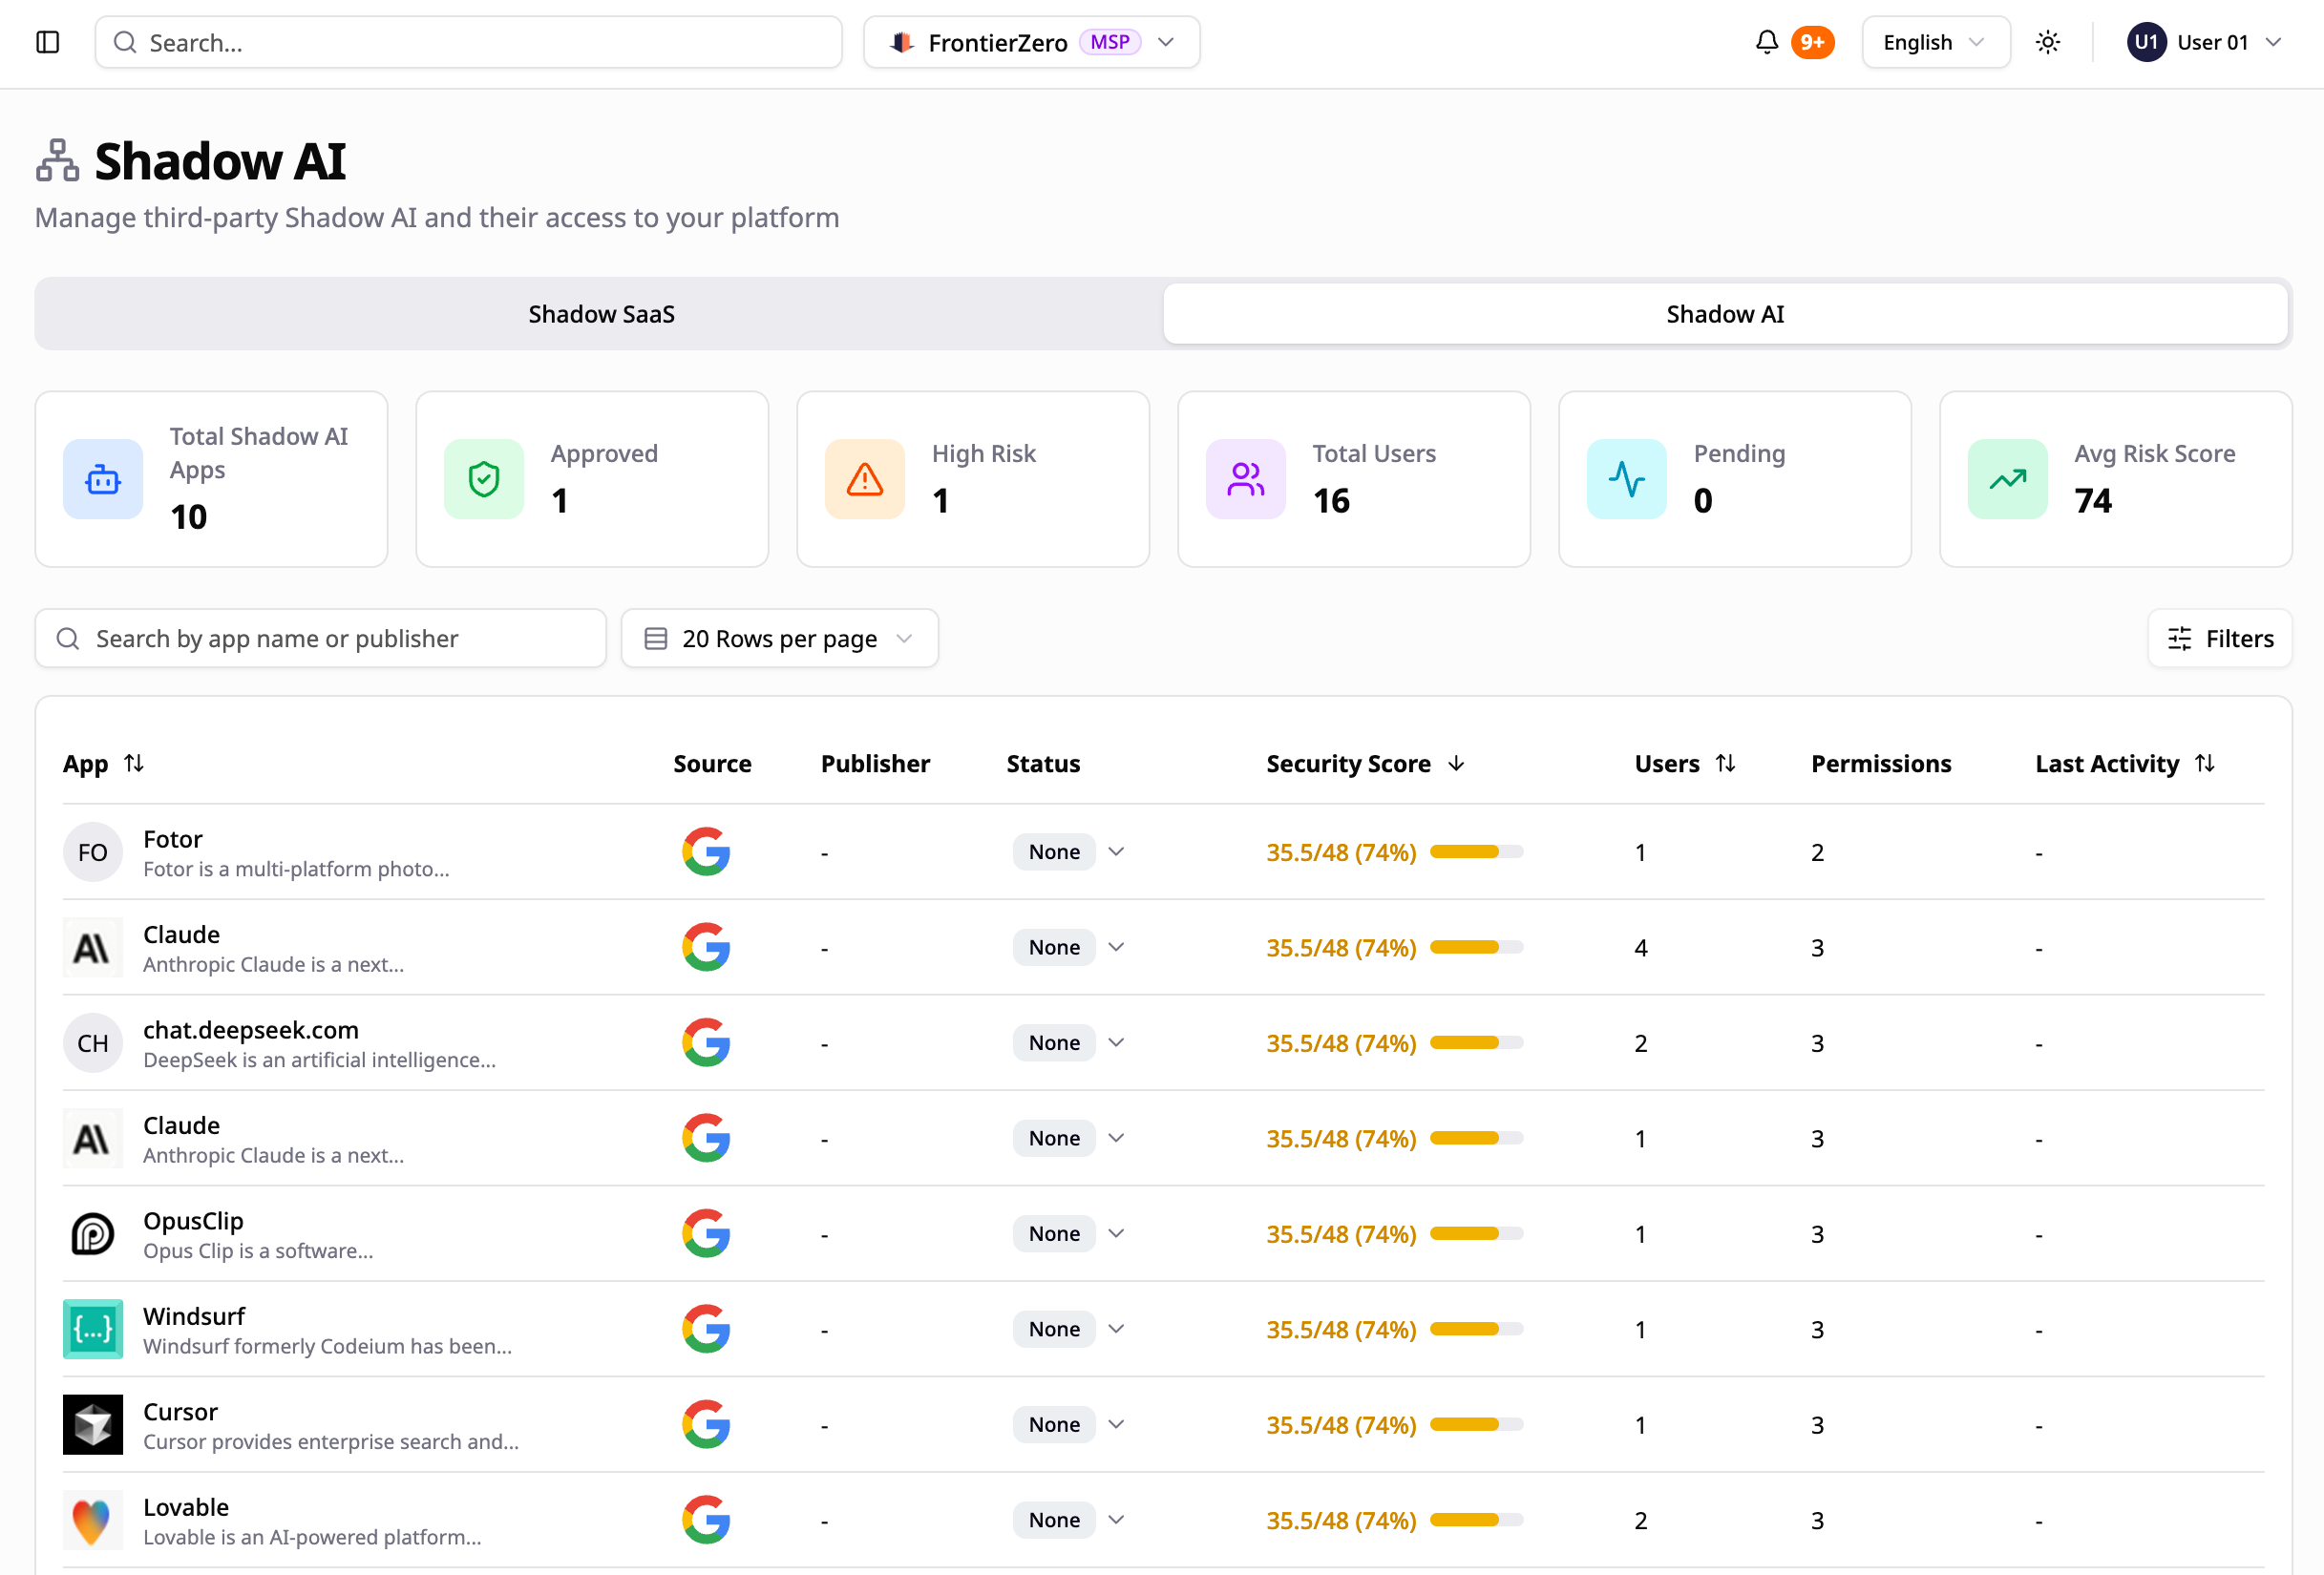Expand the 20 Rows per page dropdown
The image size is (2324, 1575).
coord(779,638)
